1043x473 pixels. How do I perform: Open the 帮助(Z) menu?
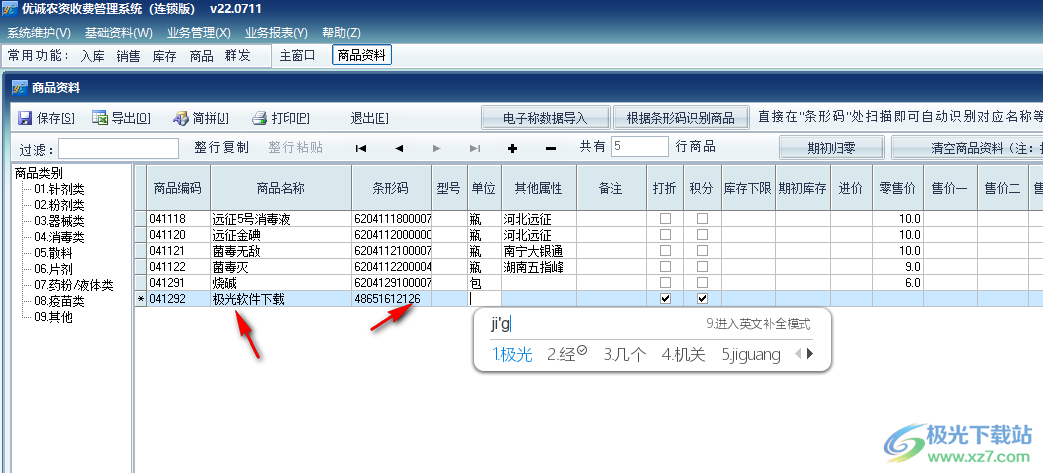[341, 33]
